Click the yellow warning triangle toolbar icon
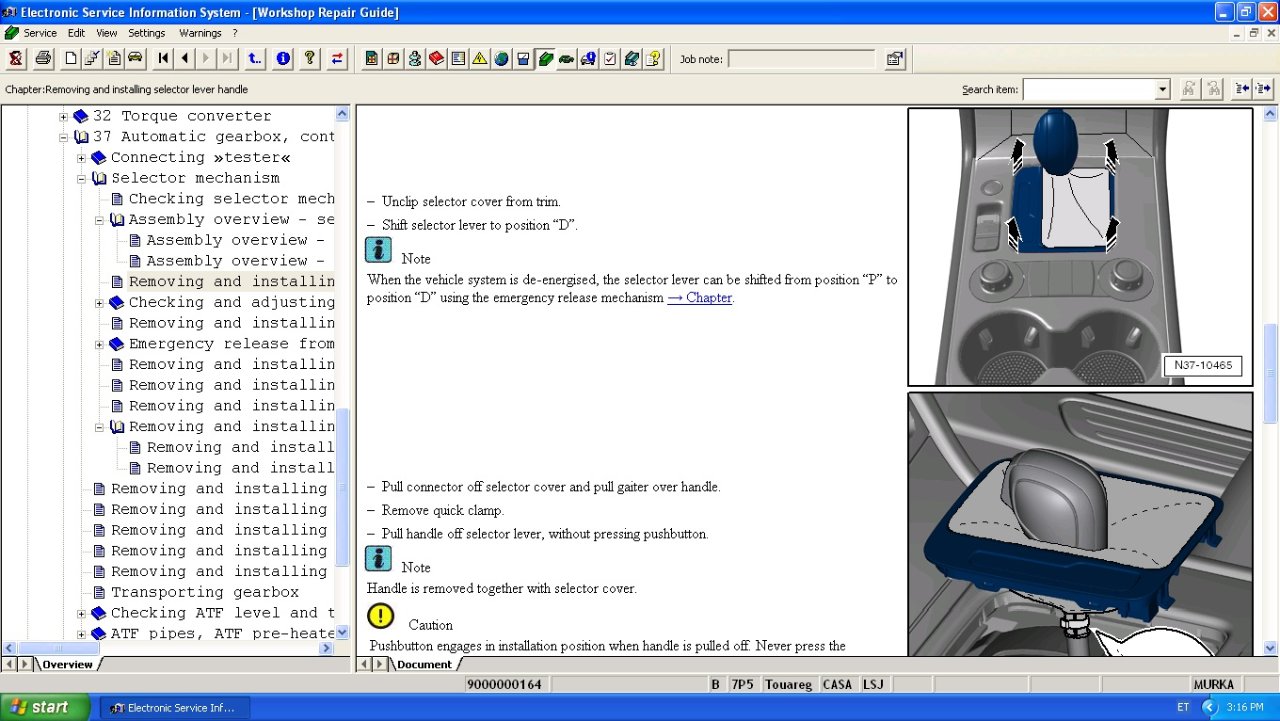 (480, 59)
